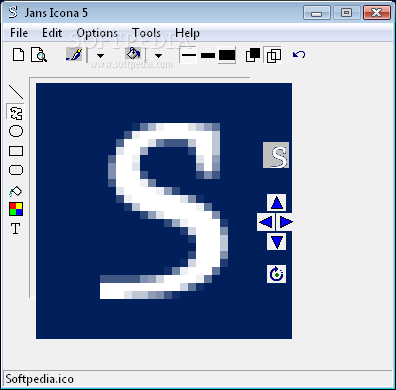396x390 pixels.
Task: Select the fill bucket color icon
Action: coord(133,54)
